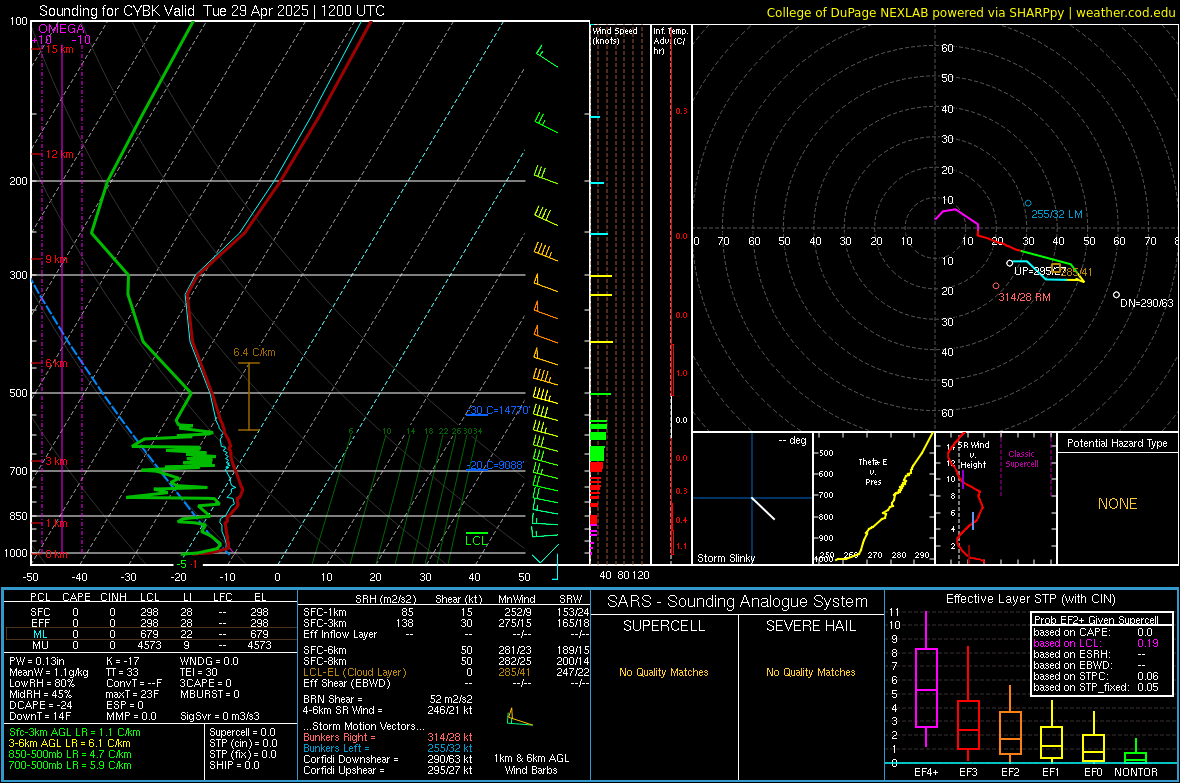Image resolution: width=1180 pixels, height=783 pixels.
Task: Click the magenta 'based on LCL:' line
Action: click(x=1096, y=643)
